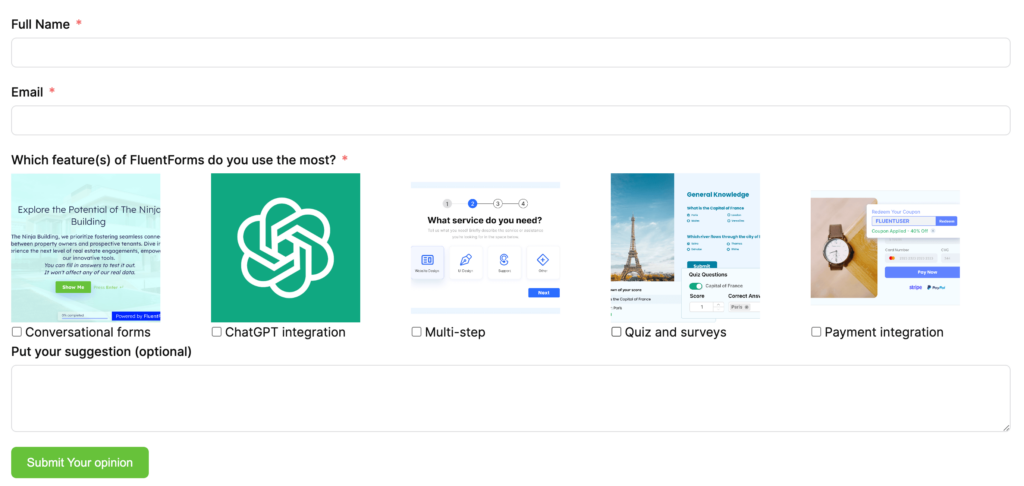This screenshot has width=1024, height=486.
Task: Click the 'Full Name' field label
Action: tap(40, 24)
